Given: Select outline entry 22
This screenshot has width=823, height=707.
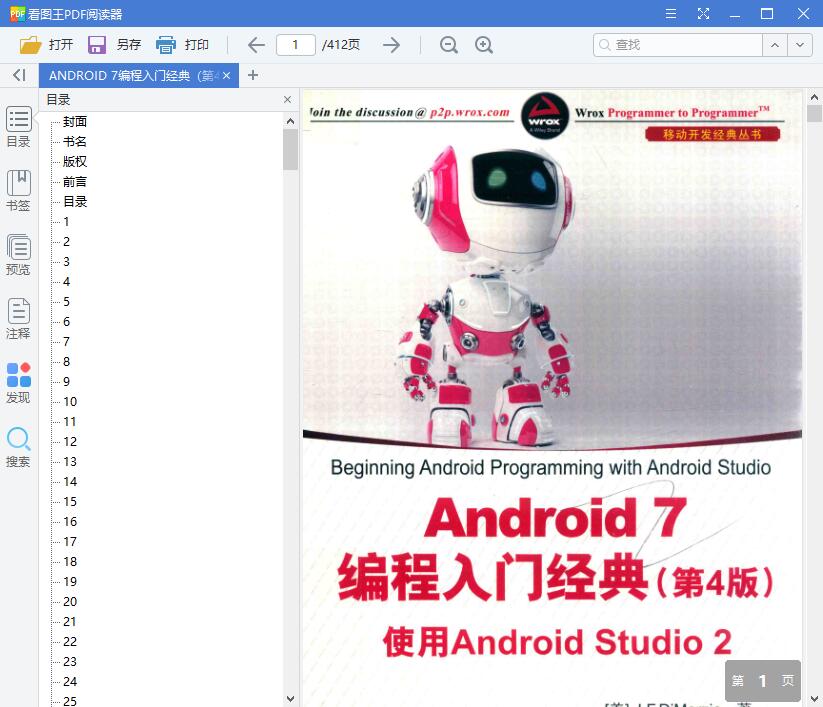Looking at the screenshot, I should (70, 641).
